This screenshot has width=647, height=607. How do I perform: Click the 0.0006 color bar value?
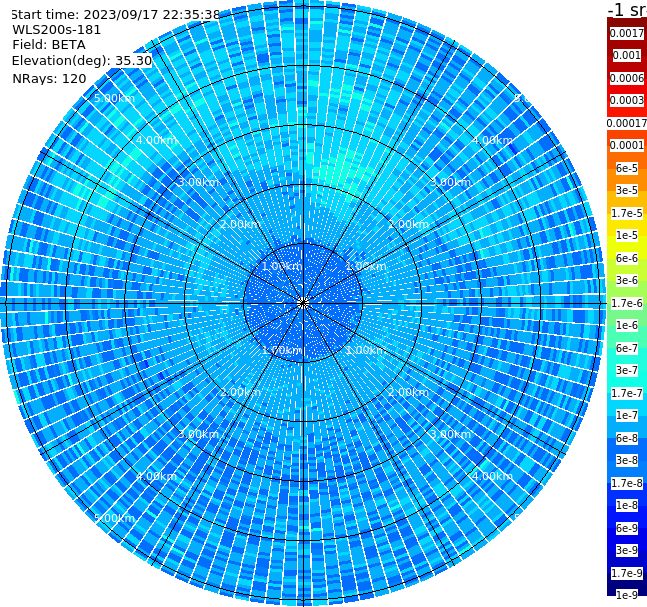tap(627, 78)
